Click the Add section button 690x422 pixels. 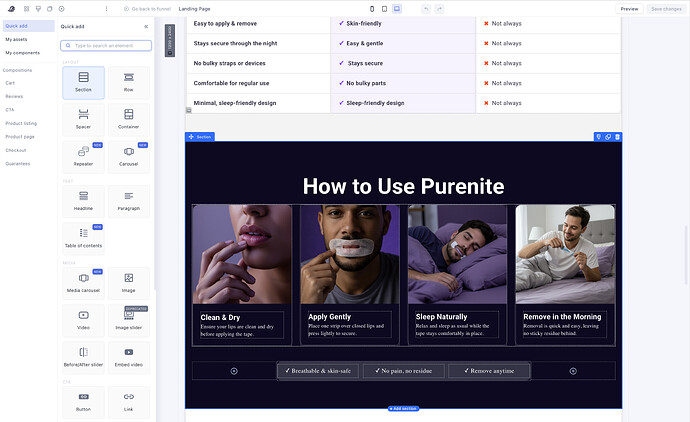(404, 409)
